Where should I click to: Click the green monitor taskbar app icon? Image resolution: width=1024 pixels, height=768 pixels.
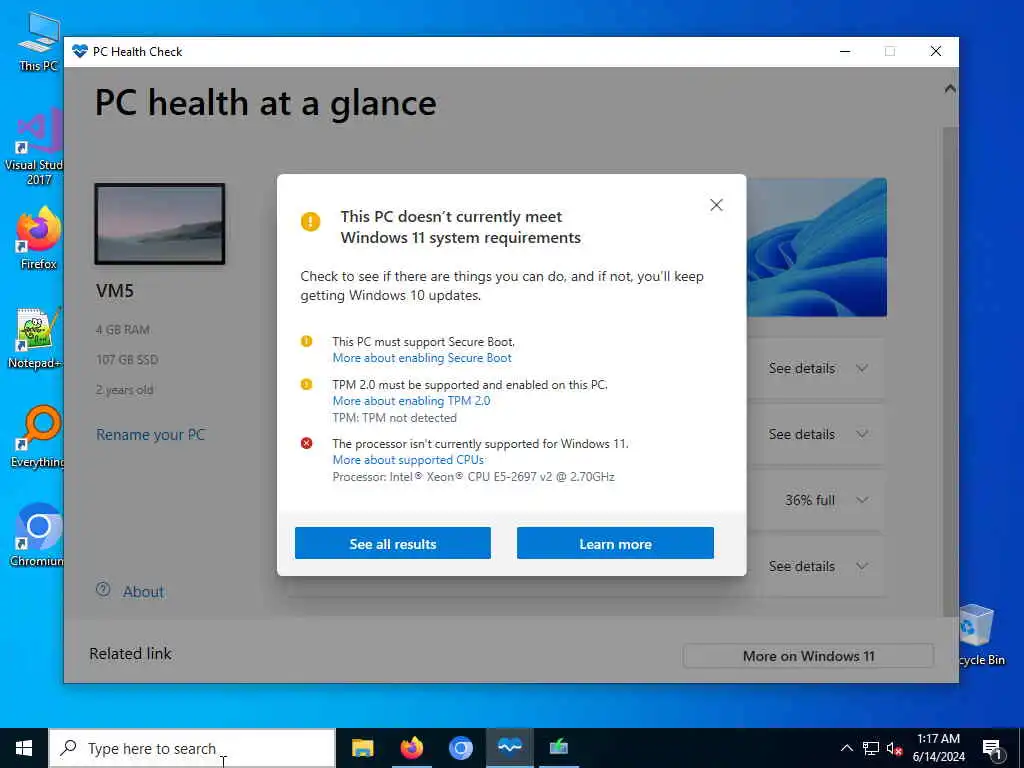[x=558, y=748]
